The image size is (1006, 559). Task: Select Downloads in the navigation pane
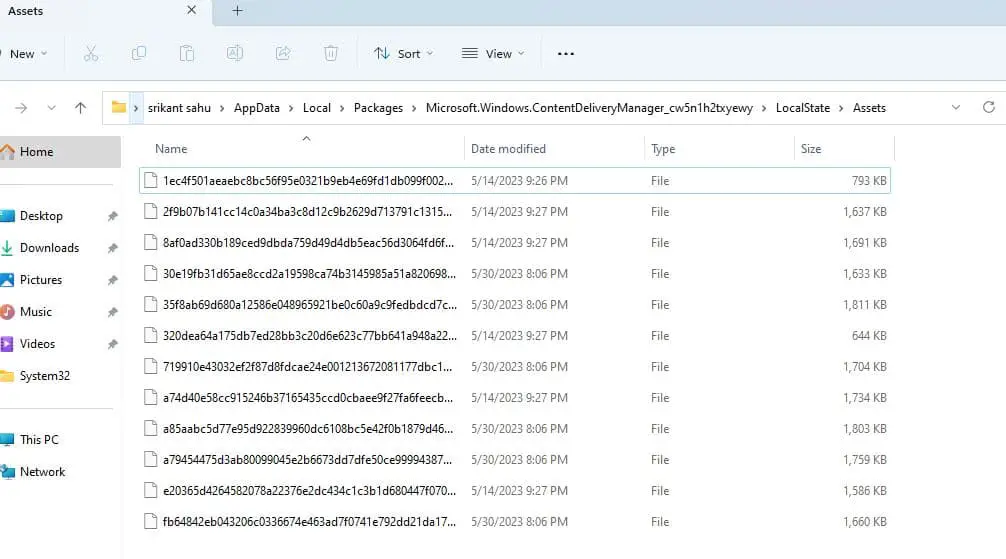[x=49, y=248]
